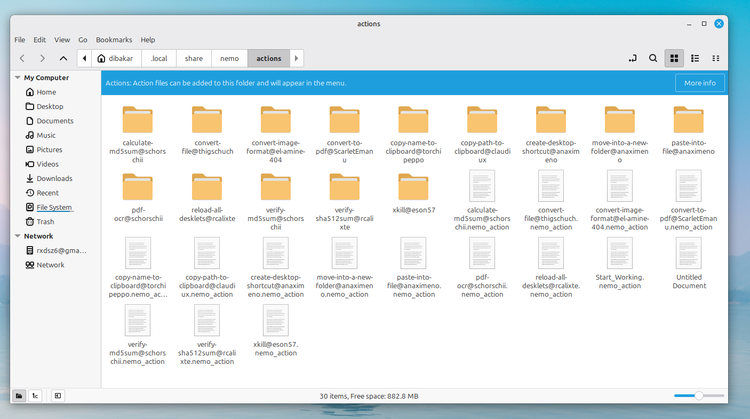The height and width of the screenshot is (419, 750).
Task: Jump to dibakar home in path bar
Action: click(x=115, y=58)
